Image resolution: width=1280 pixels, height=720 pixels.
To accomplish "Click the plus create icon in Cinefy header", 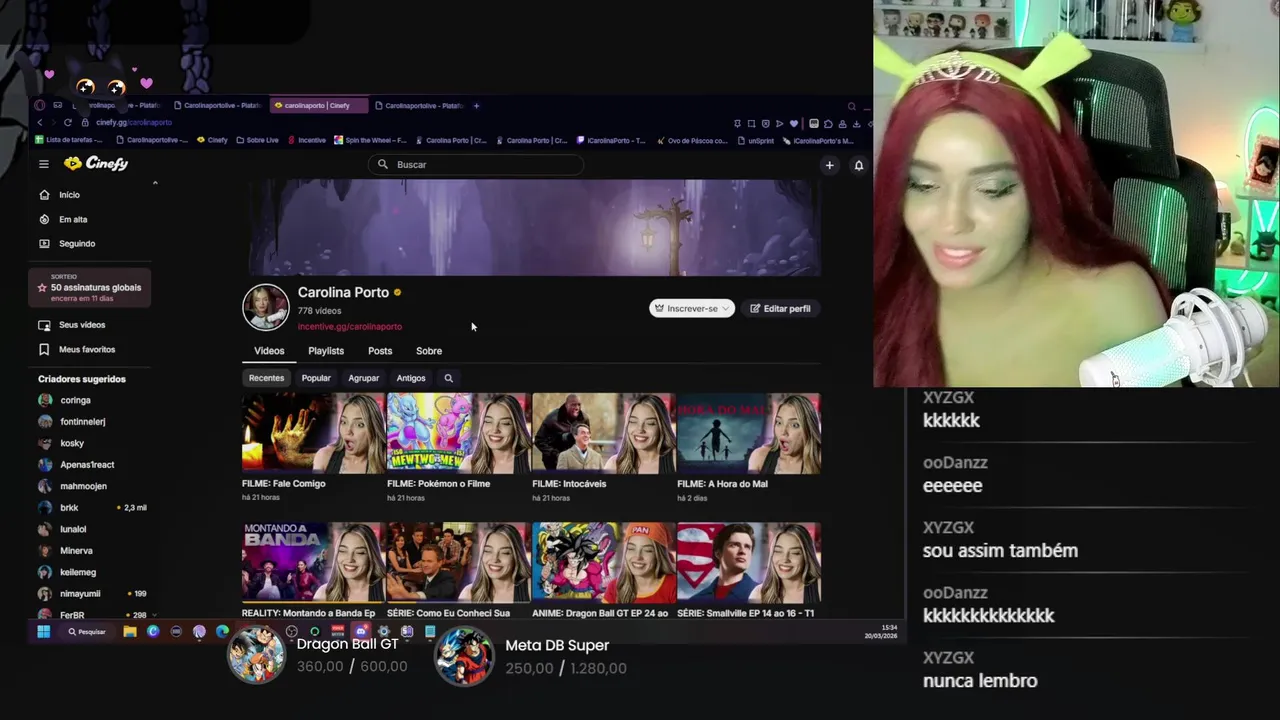I will (829, 165).
